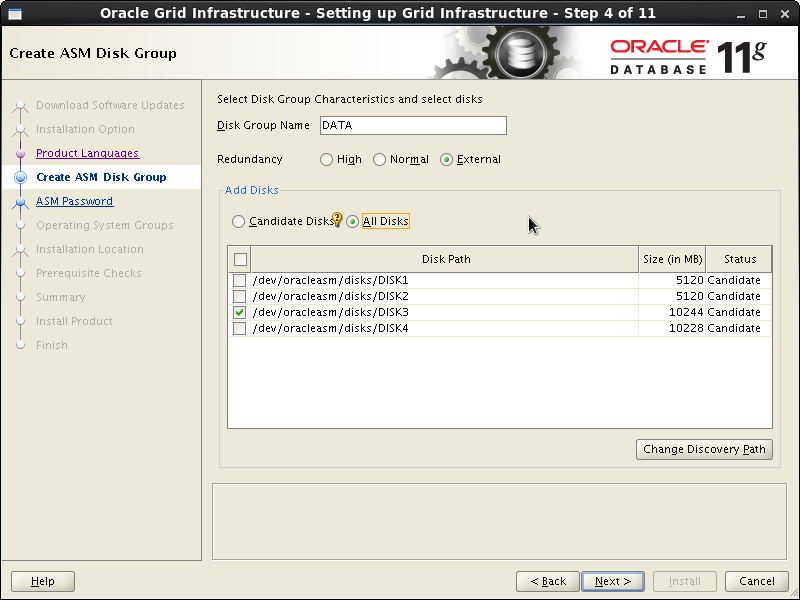Click the Operating System Groups step
The image size is (800, 600).
coord(105,225)
